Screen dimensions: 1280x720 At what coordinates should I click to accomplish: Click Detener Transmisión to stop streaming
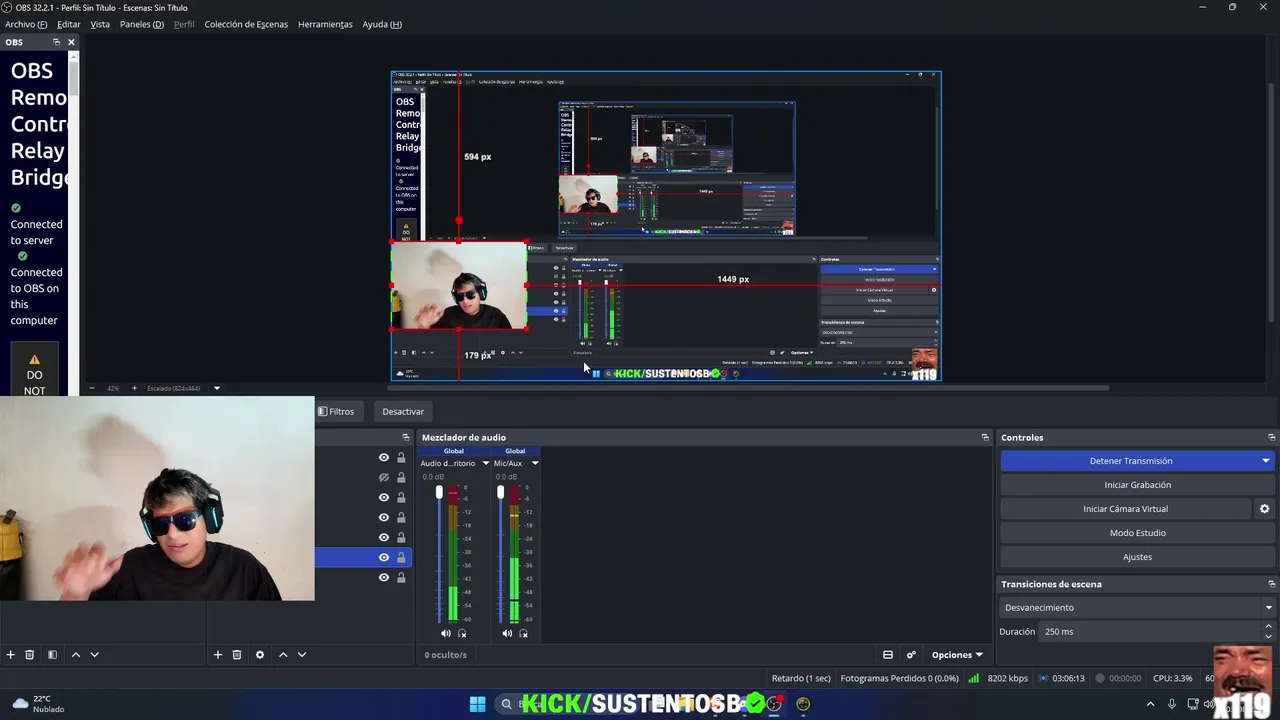tap(1130, 461)
